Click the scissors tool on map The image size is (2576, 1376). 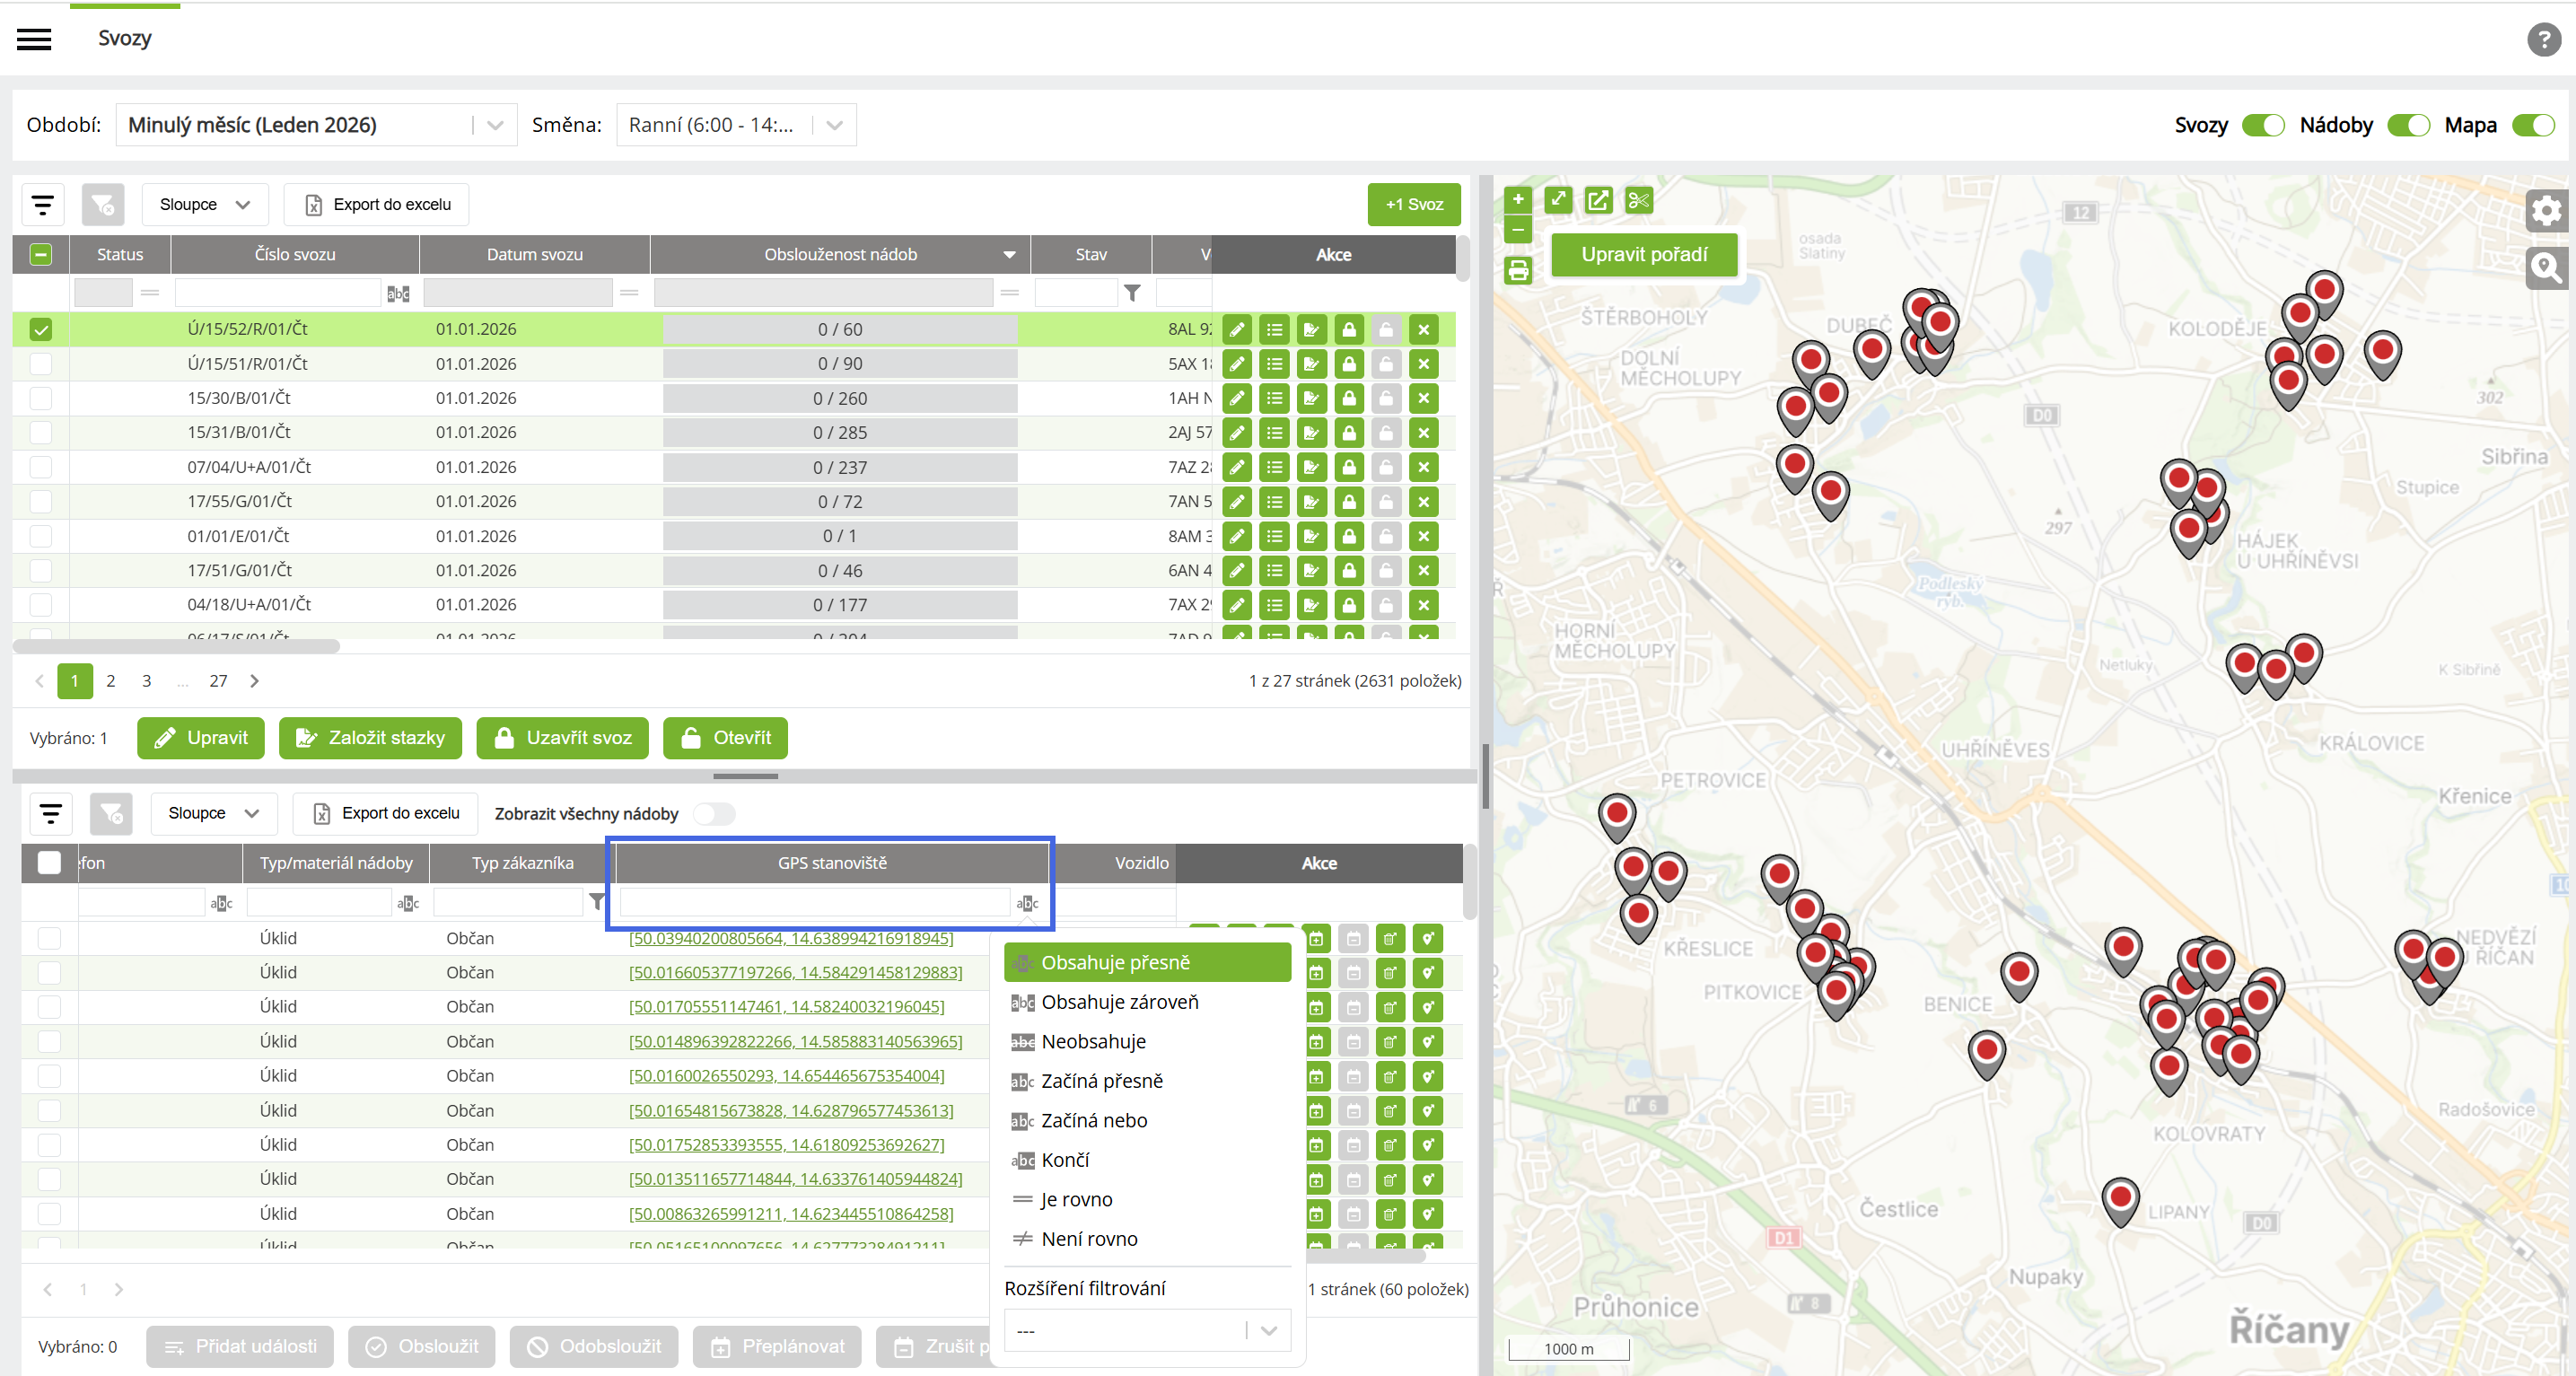(1638, 200)
